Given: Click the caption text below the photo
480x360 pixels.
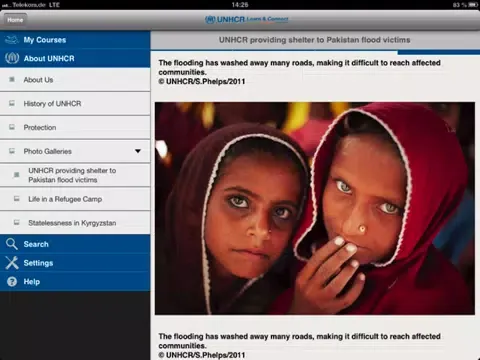Looking at the screenshot, I should 299,346.
